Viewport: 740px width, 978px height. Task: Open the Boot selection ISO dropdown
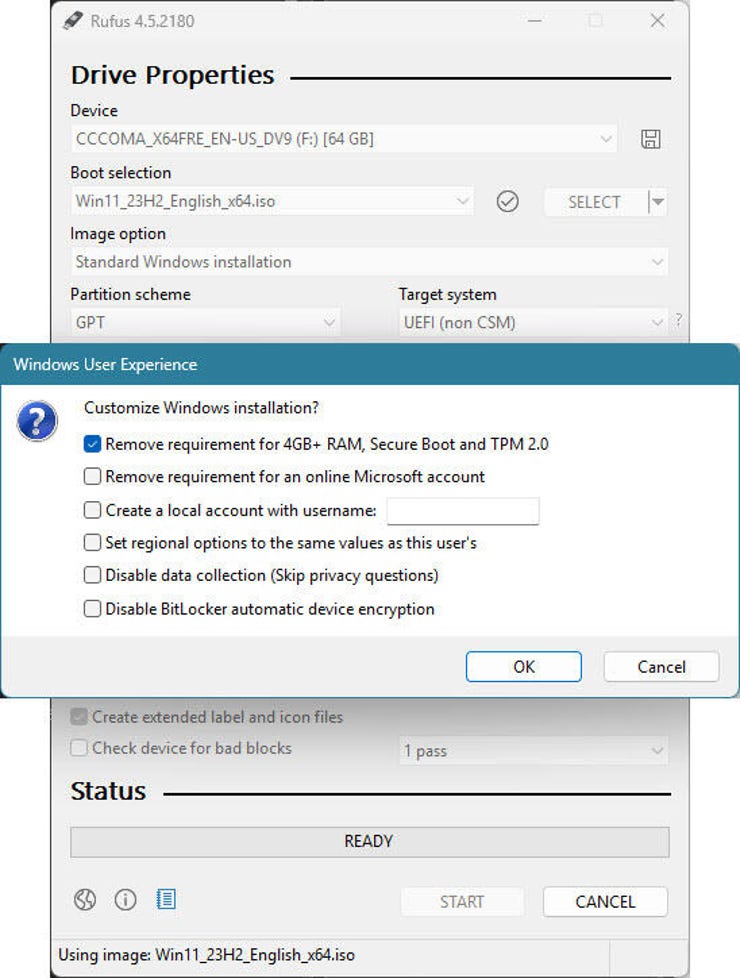click(x=272, y=202)
